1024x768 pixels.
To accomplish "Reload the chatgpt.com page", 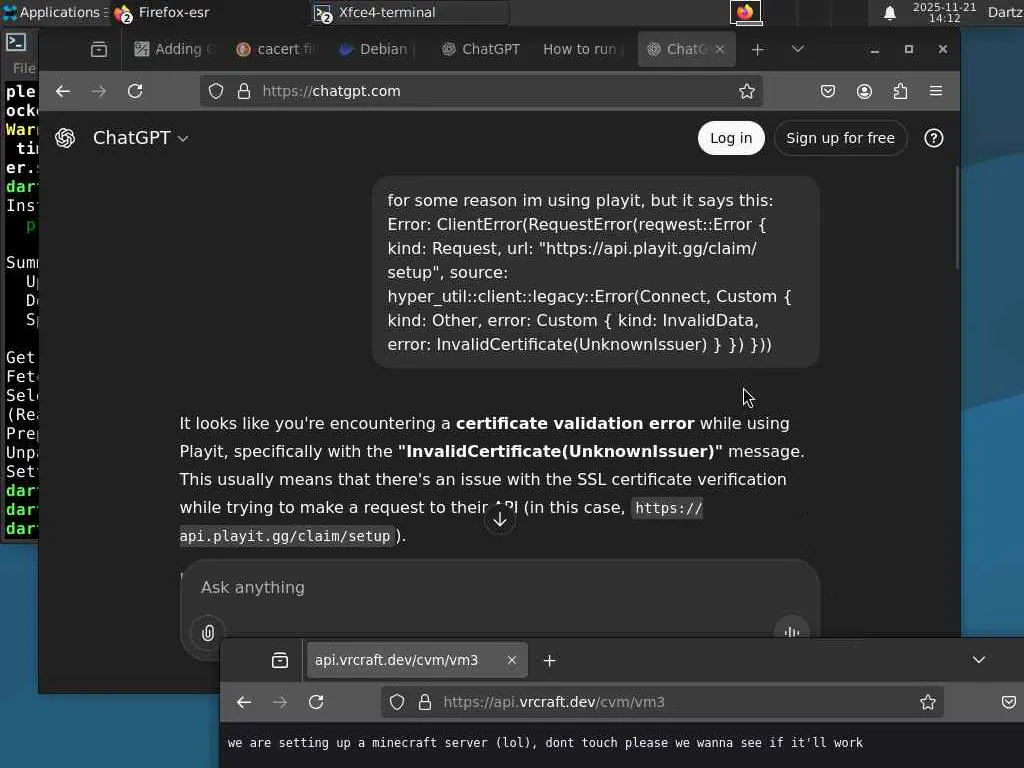I will pyautogui.click(x=135, y=91).
